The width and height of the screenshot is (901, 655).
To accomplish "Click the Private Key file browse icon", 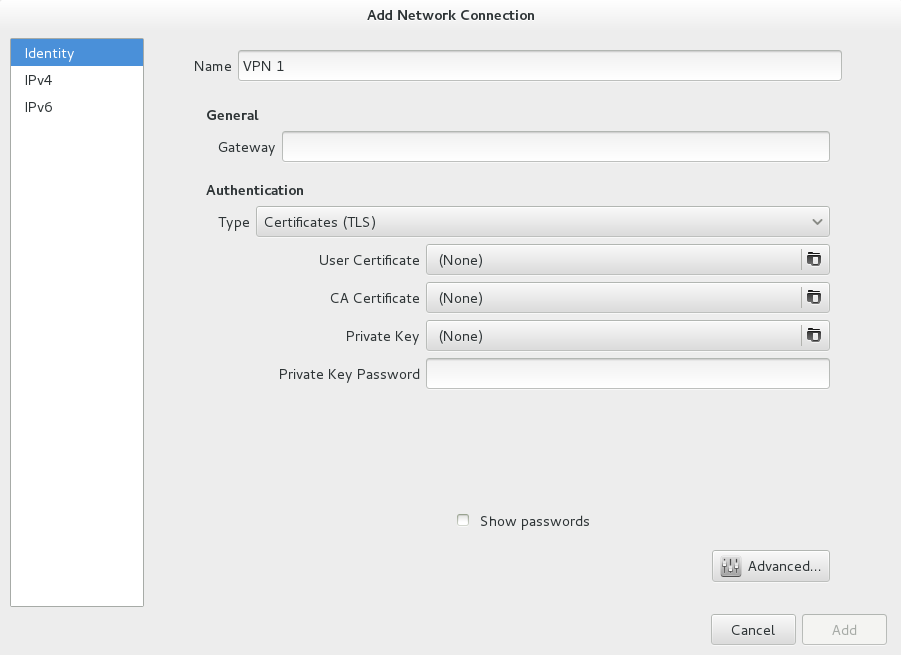I will 814,336.
